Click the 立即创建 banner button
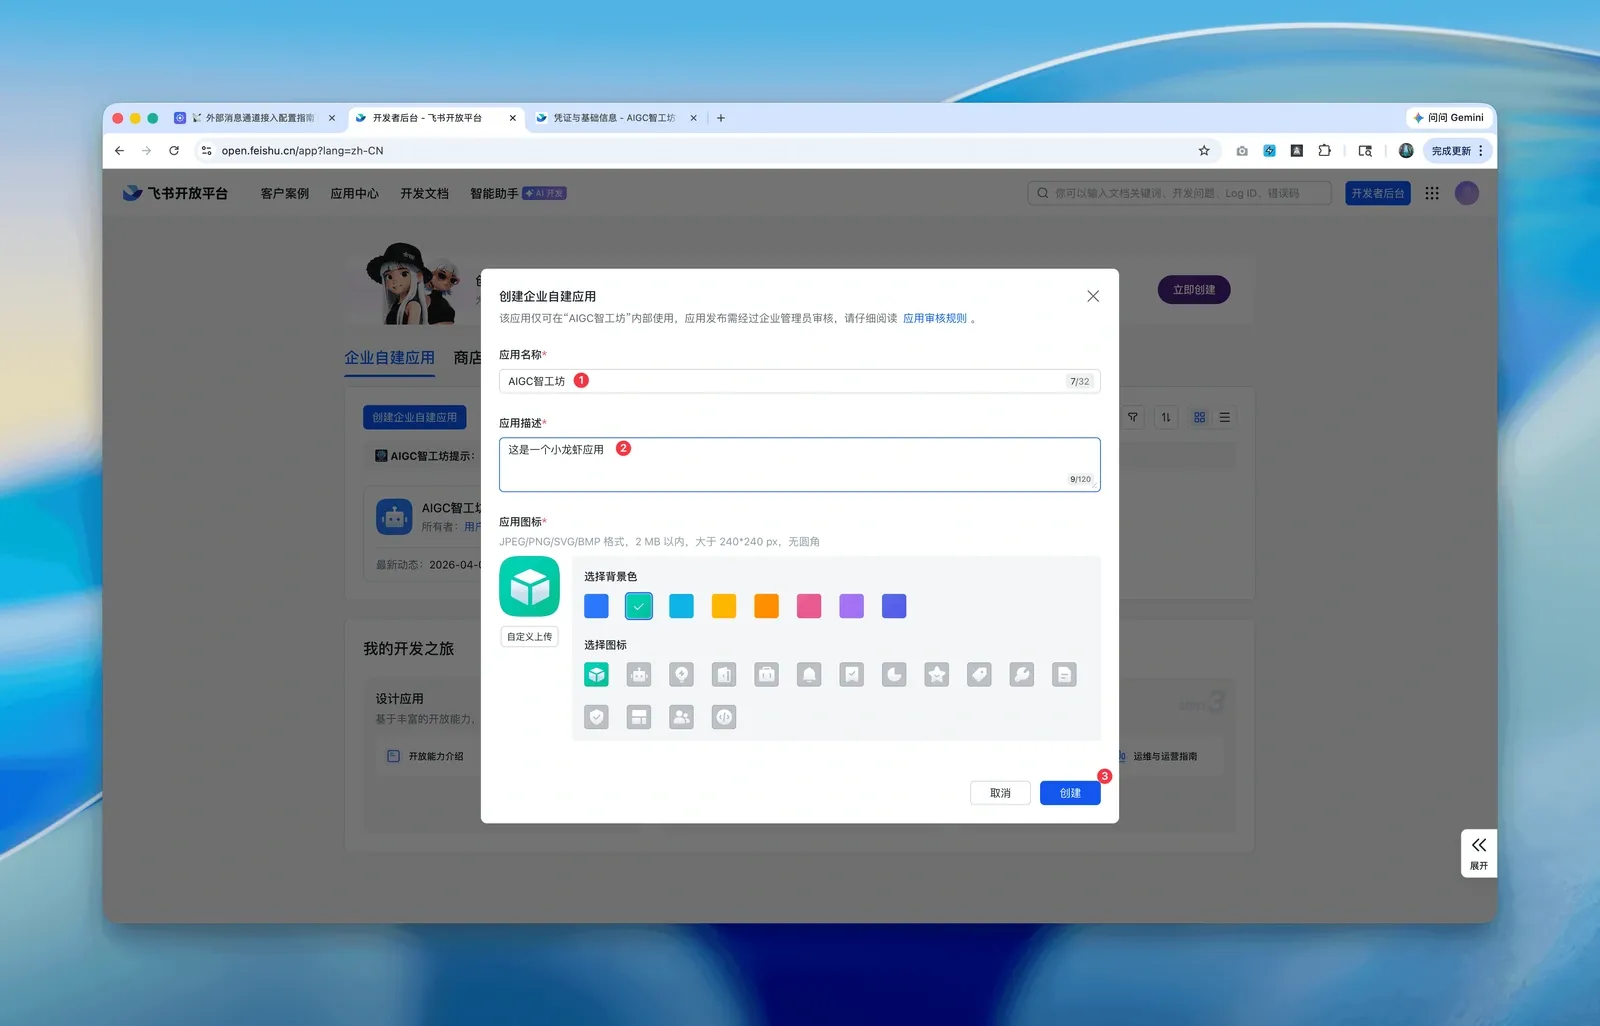The height and width of the screenshot is (1026, 1600). 1194,290
